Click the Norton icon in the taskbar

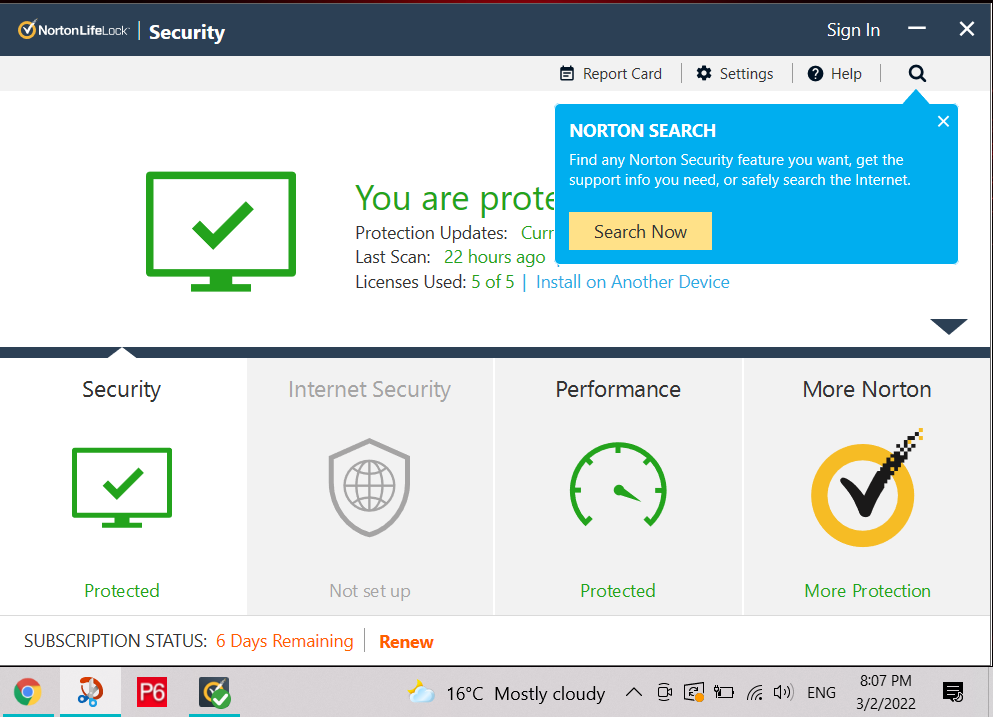[214, 692]
